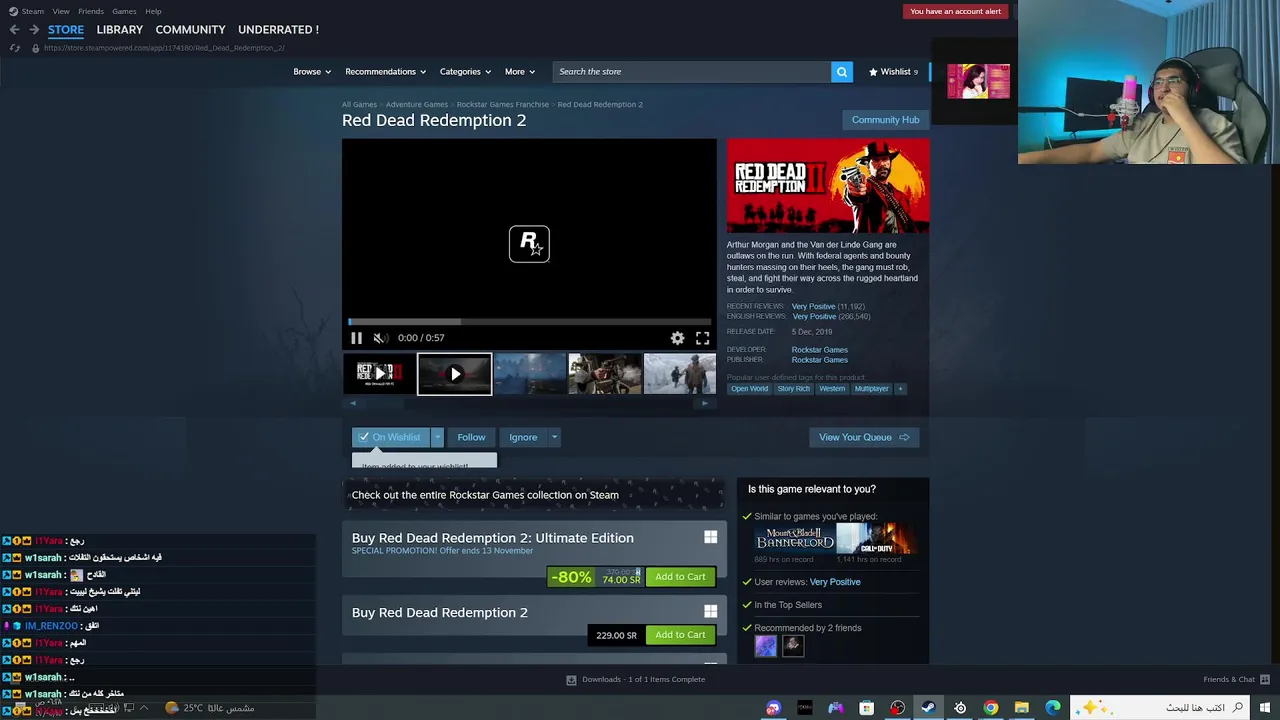Expand the Recommendations menu
Screen dimensions: 1280x720
click(385, 72)
